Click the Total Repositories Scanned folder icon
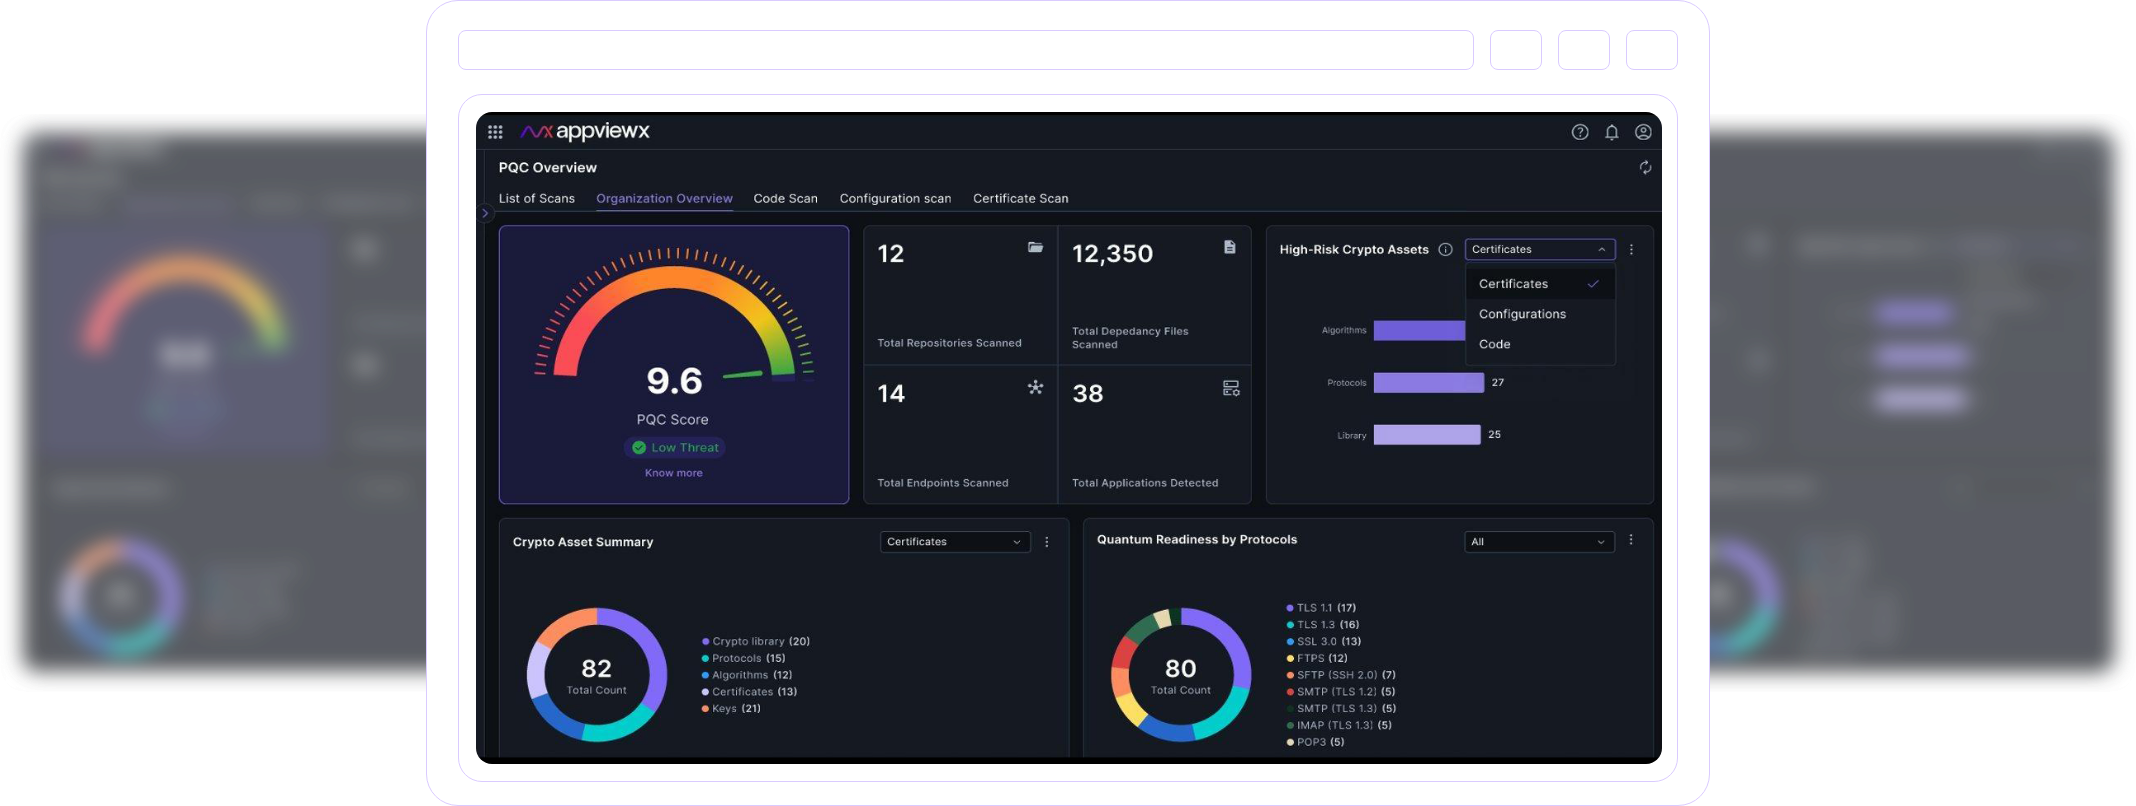The width and height of the screenshot is (2136, 806). pos(1035,247)
